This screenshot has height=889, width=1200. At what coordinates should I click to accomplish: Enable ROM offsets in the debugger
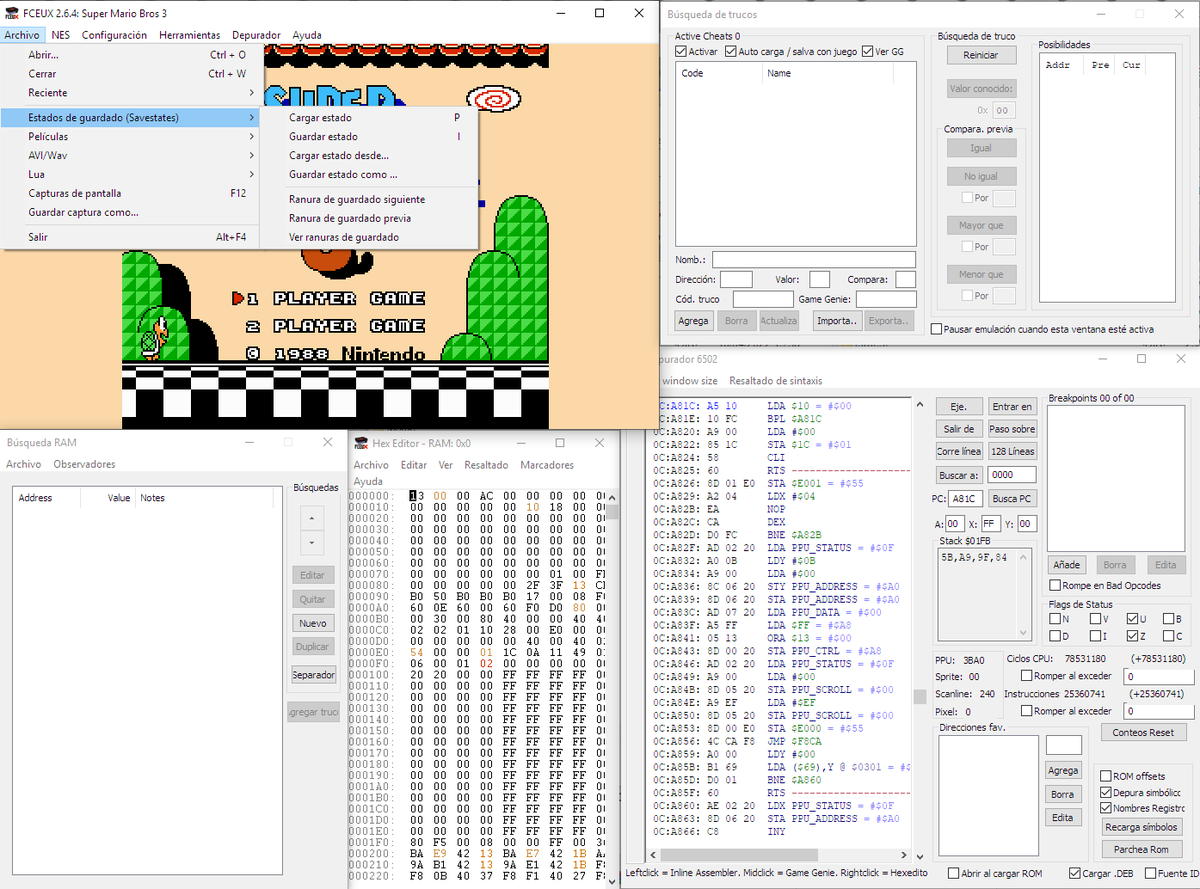(x=1105, y=776)
